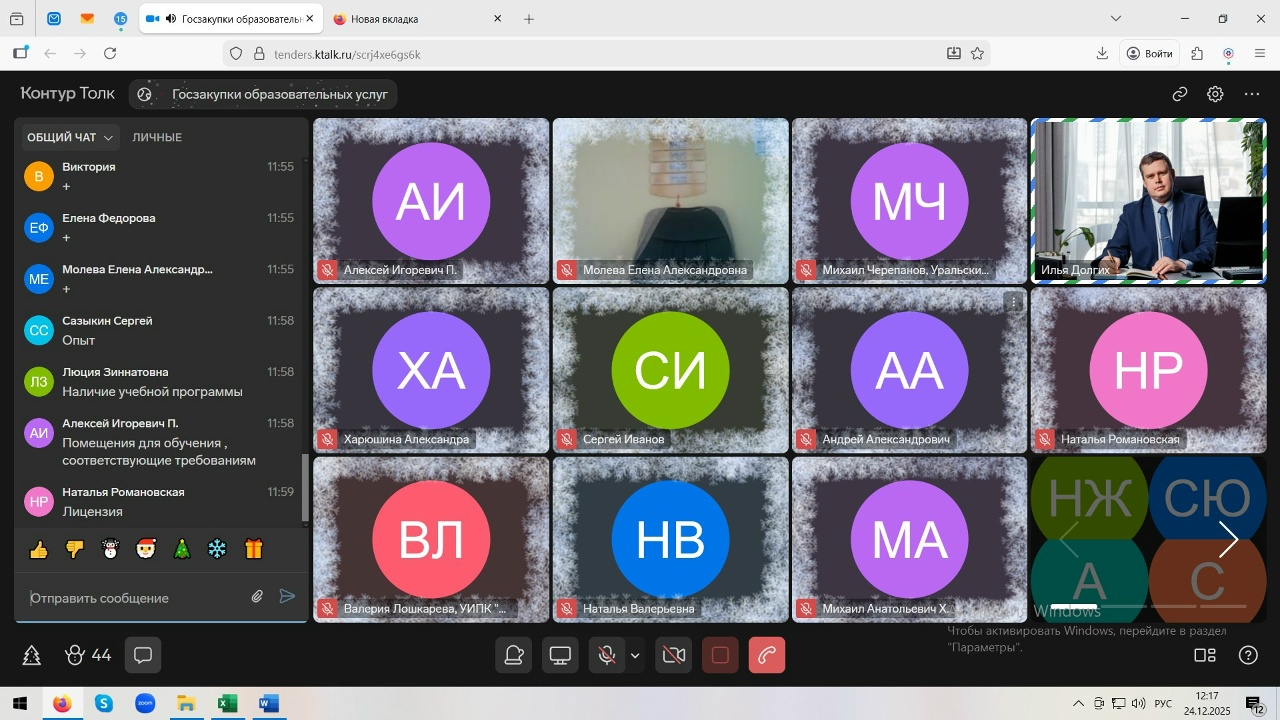Expand the ОБЩИЙ ЧАТ dropdown

pyautogui.click(x=70, y=137)
